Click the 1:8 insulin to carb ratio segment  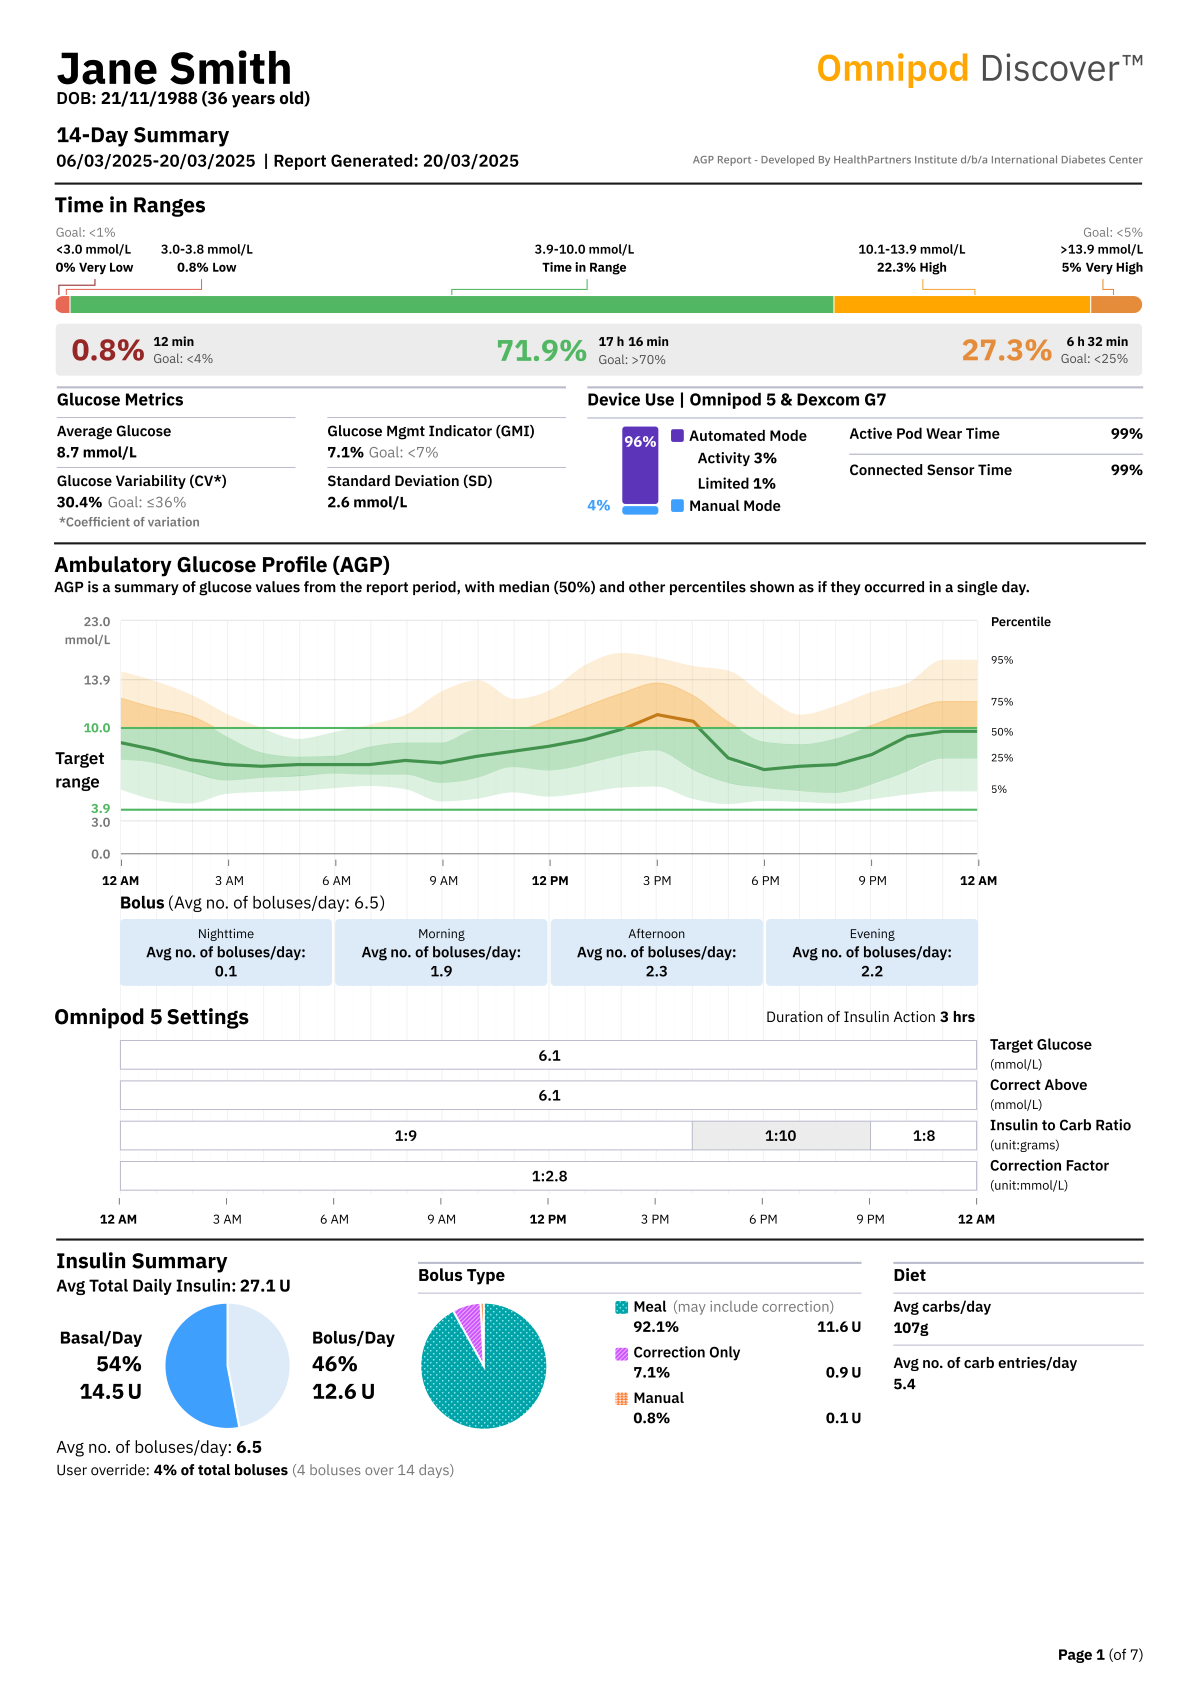pyautogui.click(x=924, y=1136)
